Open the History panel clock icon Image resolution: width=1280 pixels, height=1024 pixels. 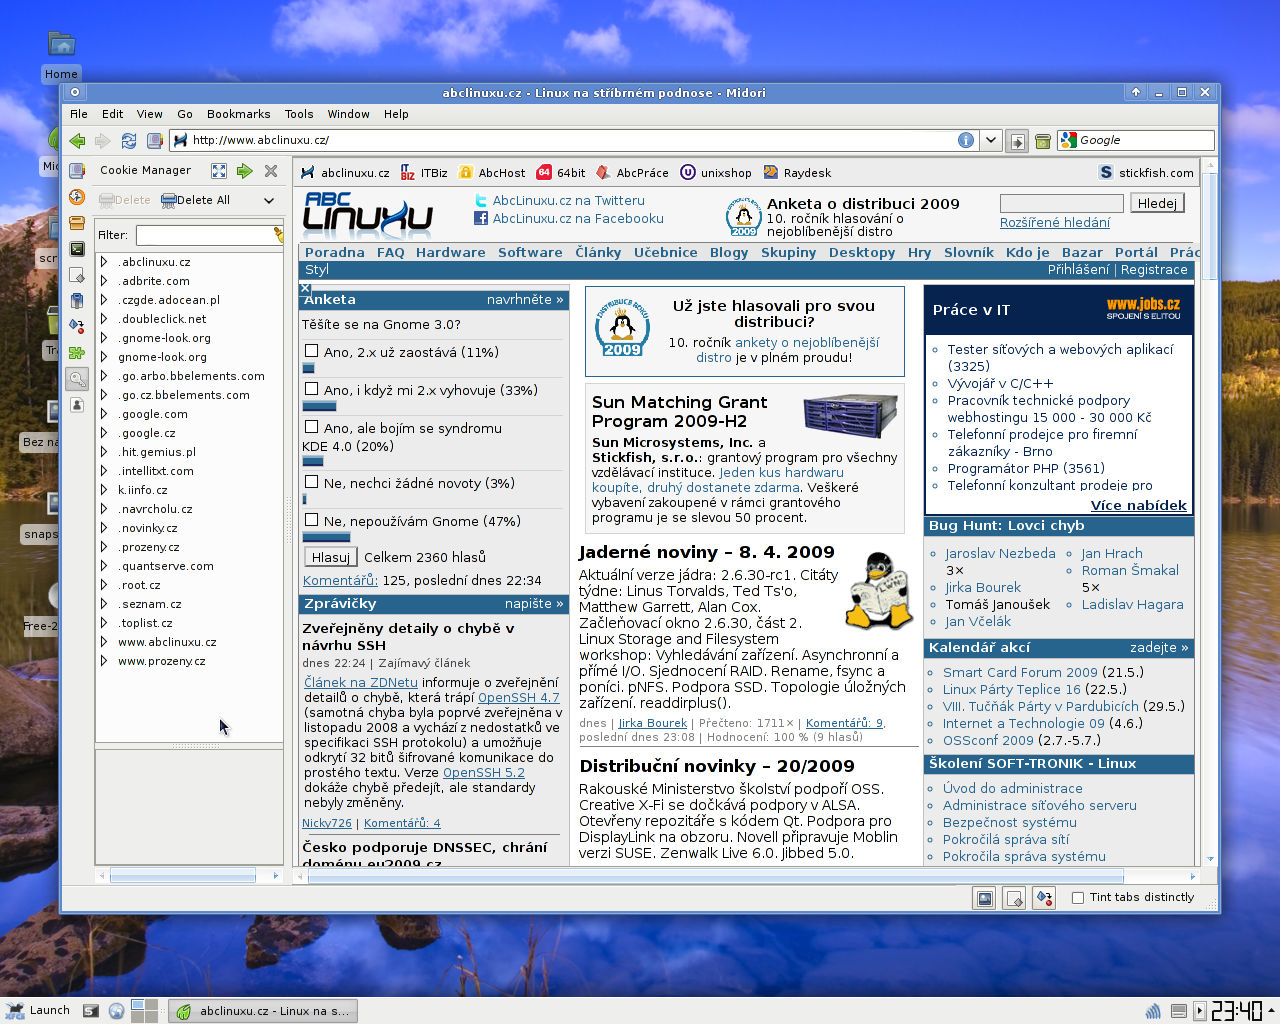click(x=77, y=197)
